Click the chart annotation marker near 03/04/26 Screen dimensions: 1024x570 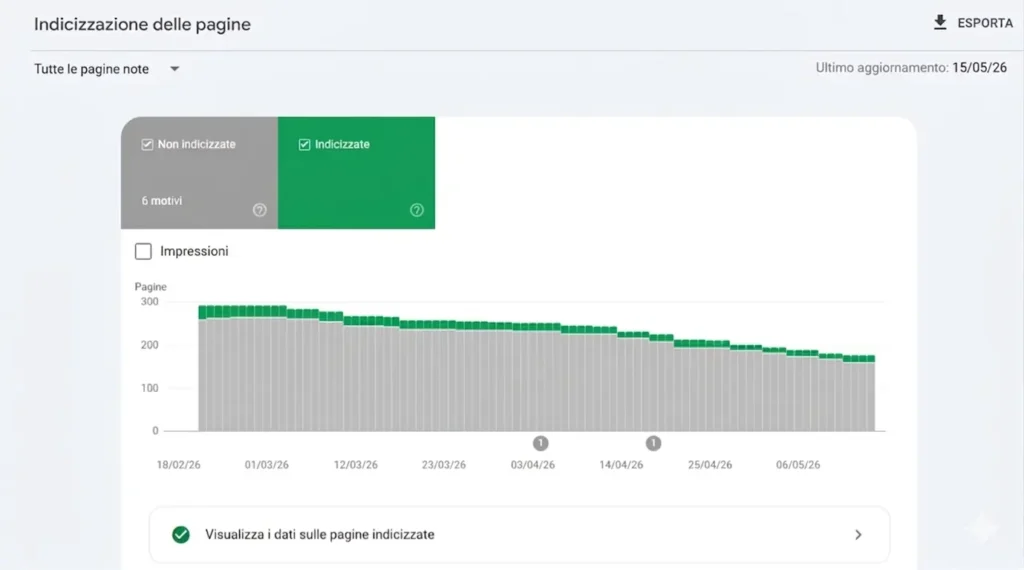[x=540, y=443]
